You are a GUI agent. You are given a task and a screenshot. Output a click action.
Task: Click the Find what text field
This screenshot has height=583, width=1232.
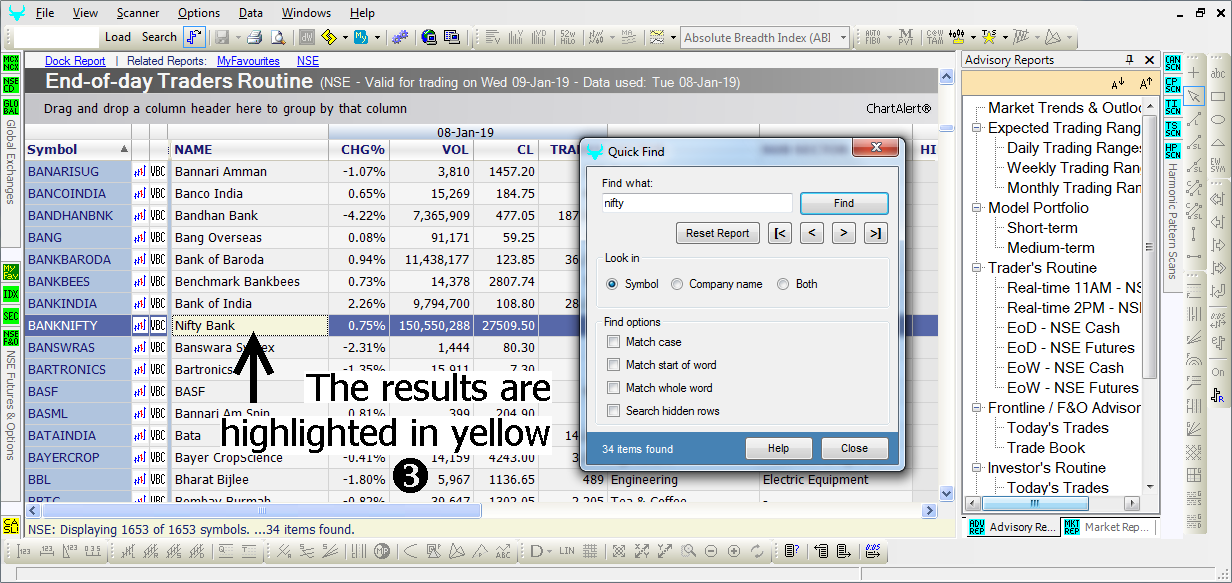coord(697,203)
